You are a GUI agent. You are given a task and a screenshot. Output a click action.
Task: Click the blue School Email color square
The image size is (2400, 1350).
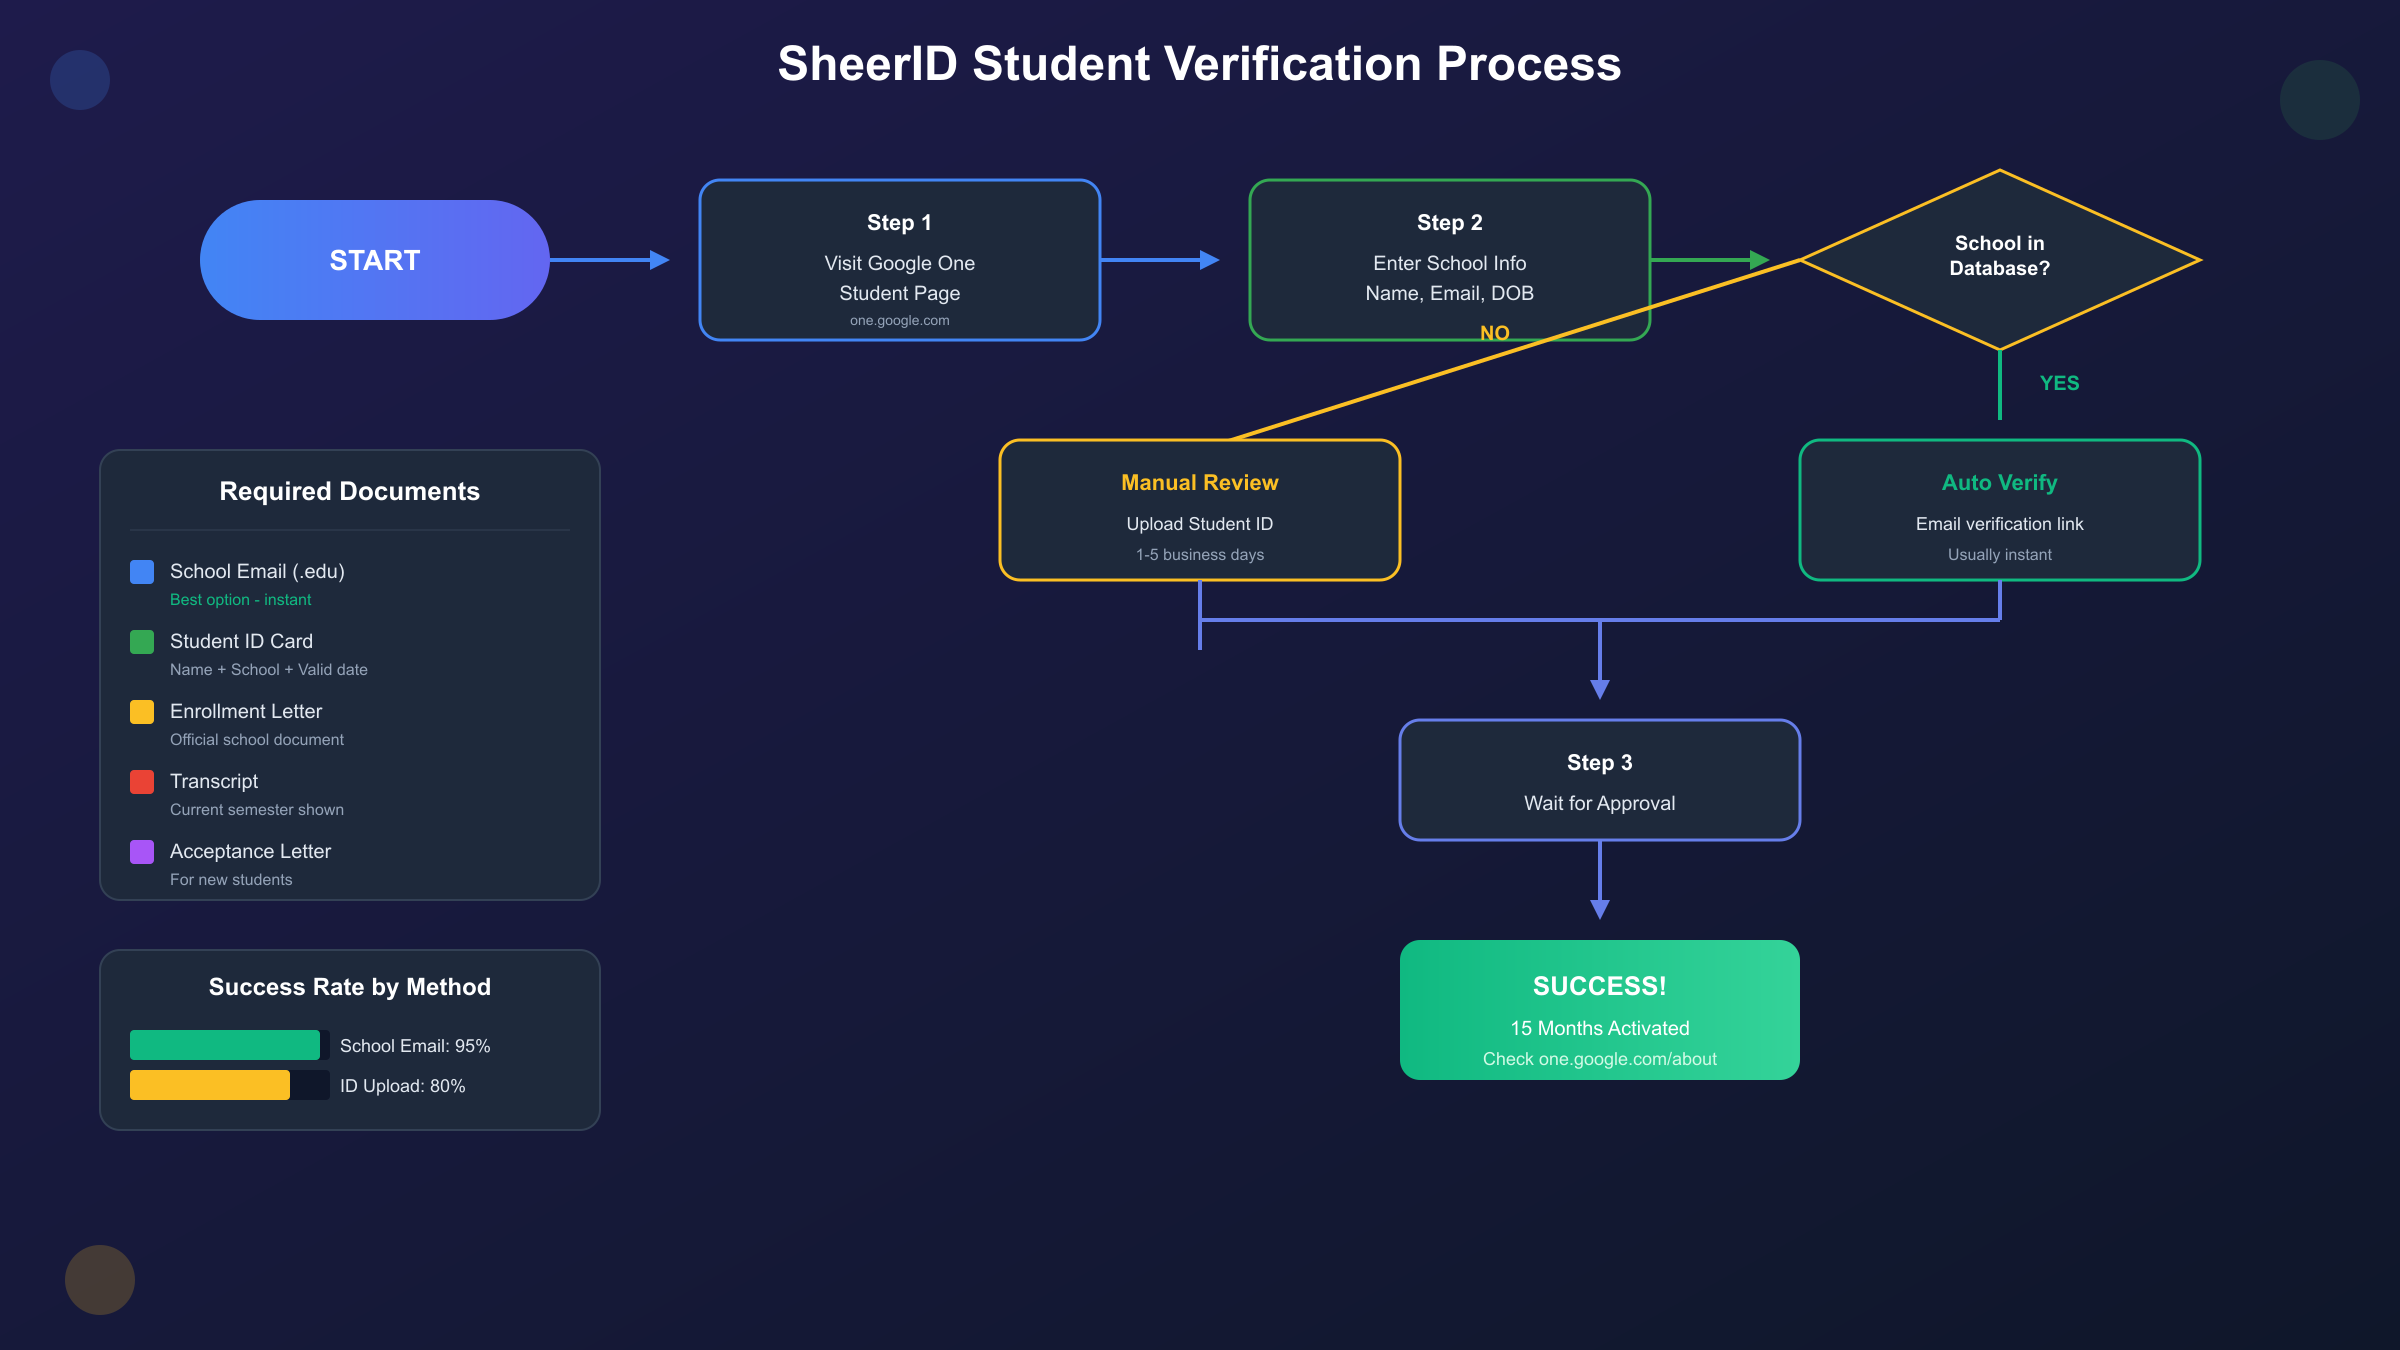point(142,572)
